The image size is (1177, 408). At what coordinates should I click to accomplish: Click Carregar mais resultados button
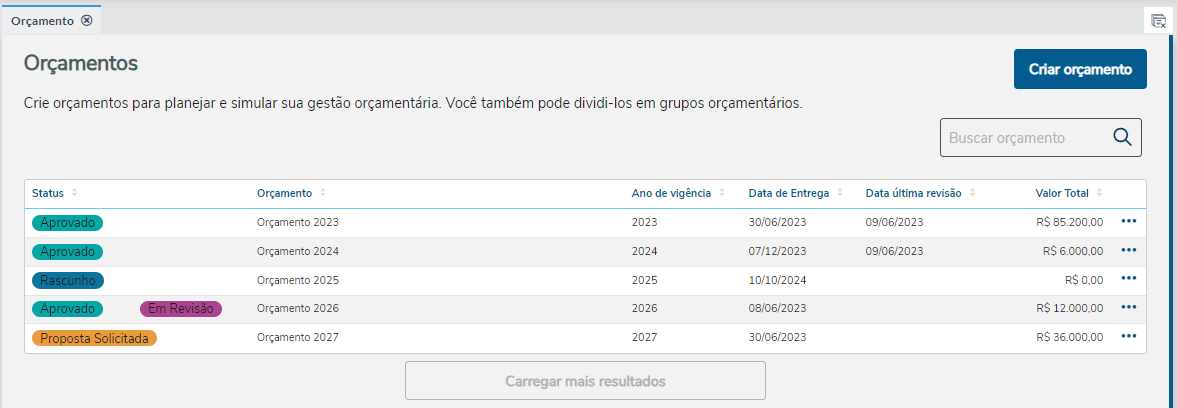[x=585, y=381]
